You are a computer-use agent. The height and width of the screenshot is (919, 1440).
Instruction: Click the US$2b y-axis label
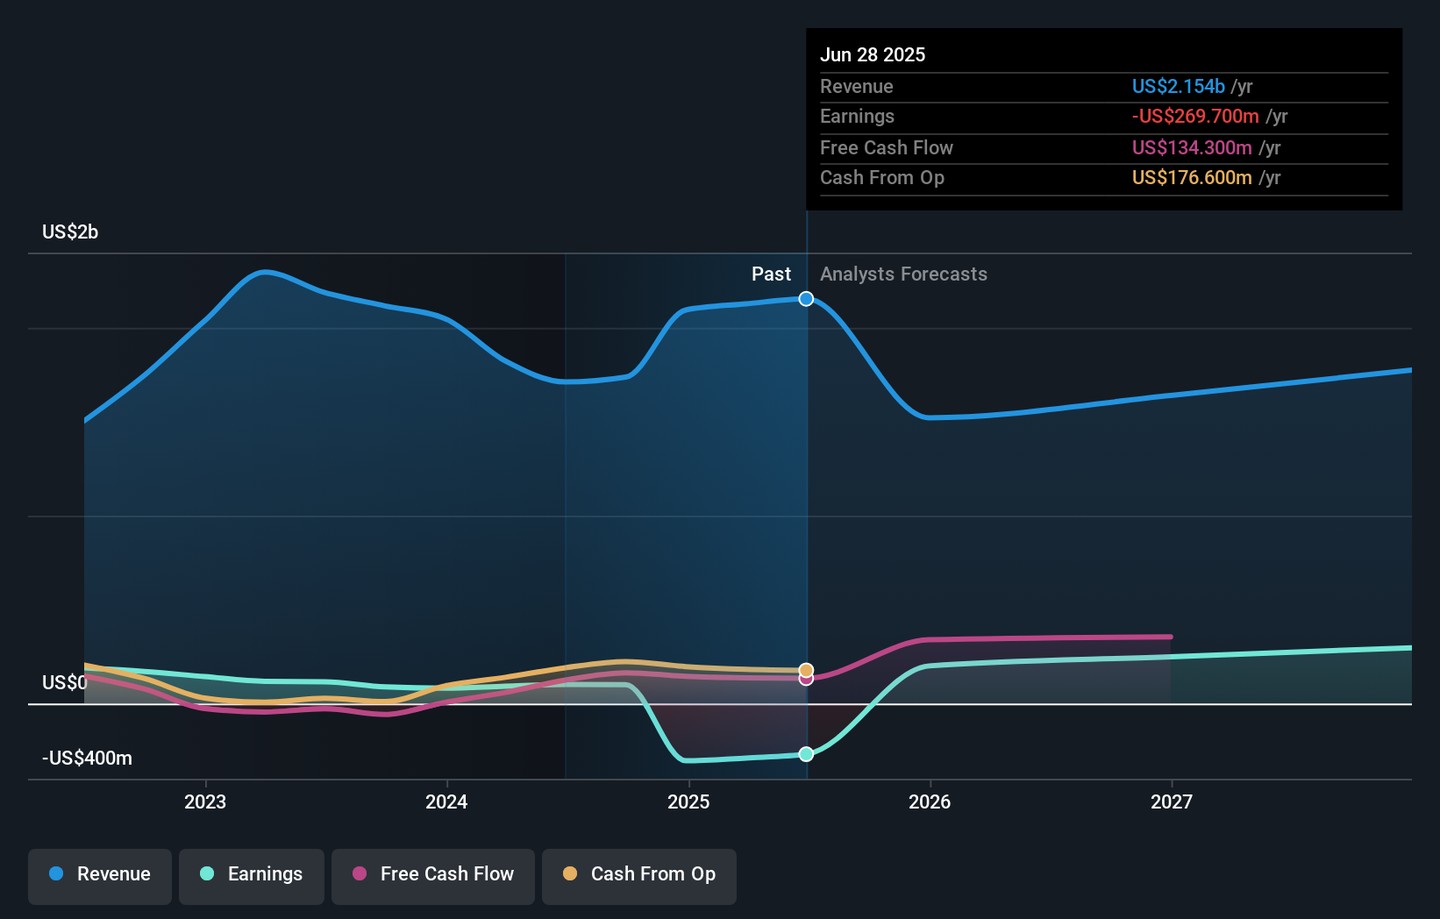tap(70, 232)
